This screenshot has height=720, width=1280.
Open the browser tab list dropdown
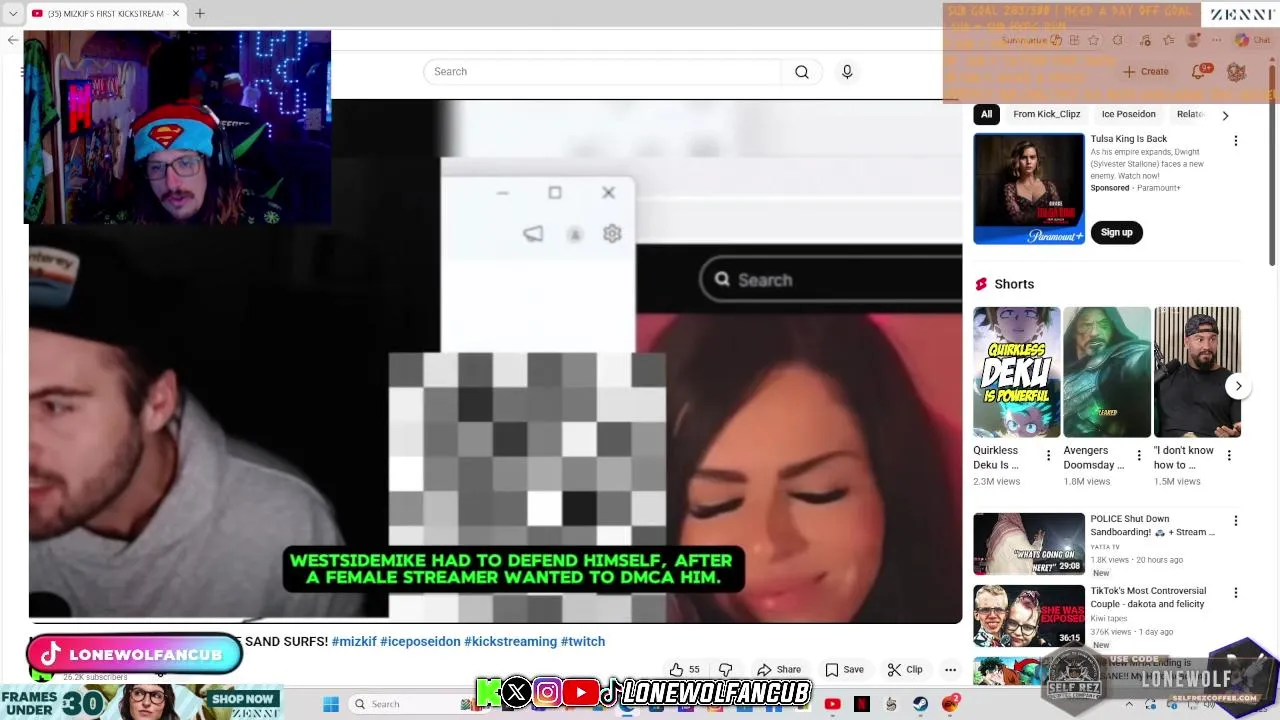[x=12, y=13]
